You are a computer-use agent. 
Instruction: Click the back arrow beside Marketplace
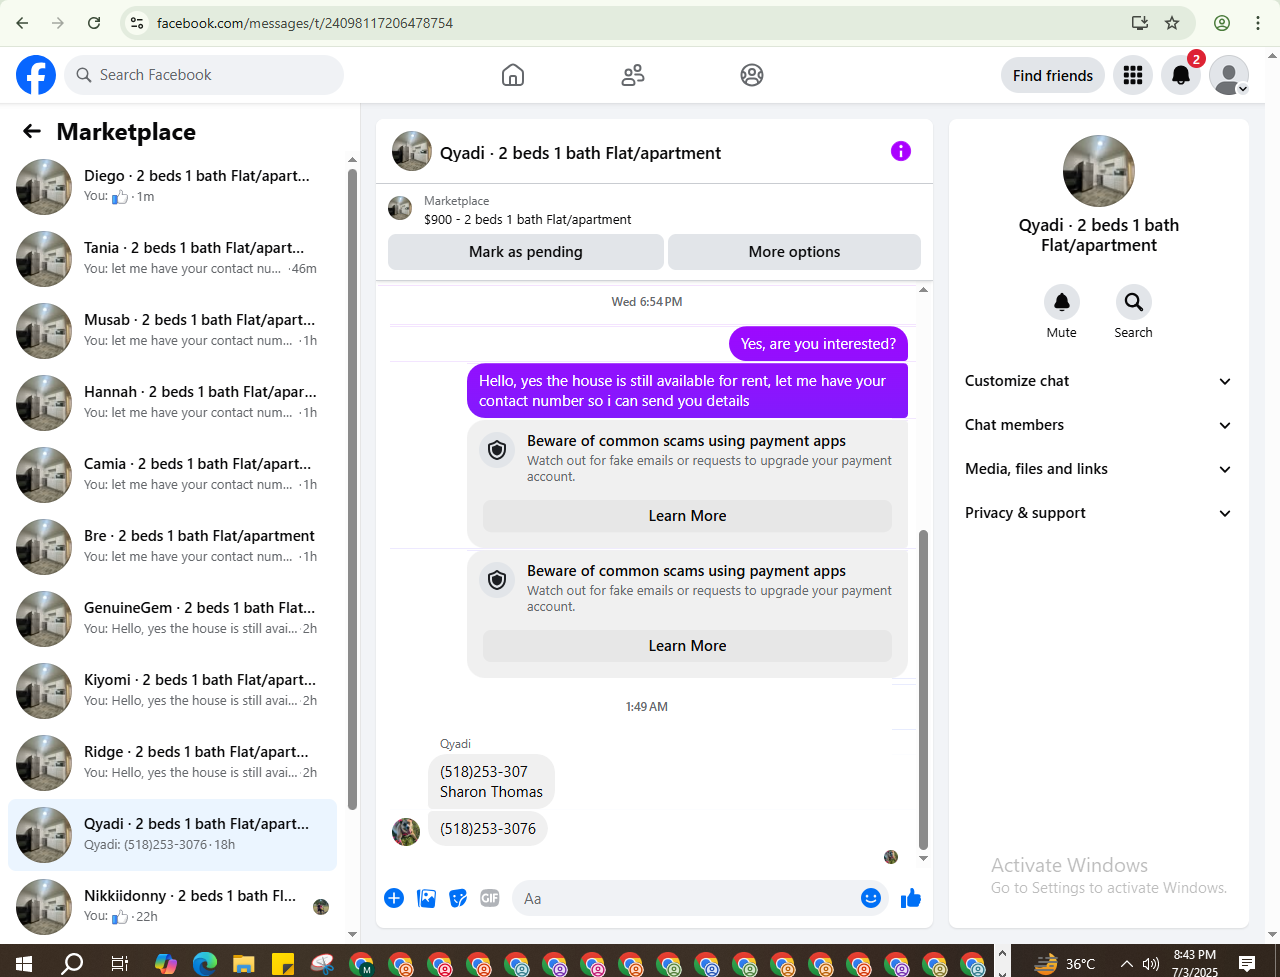[x=32, y=131]
